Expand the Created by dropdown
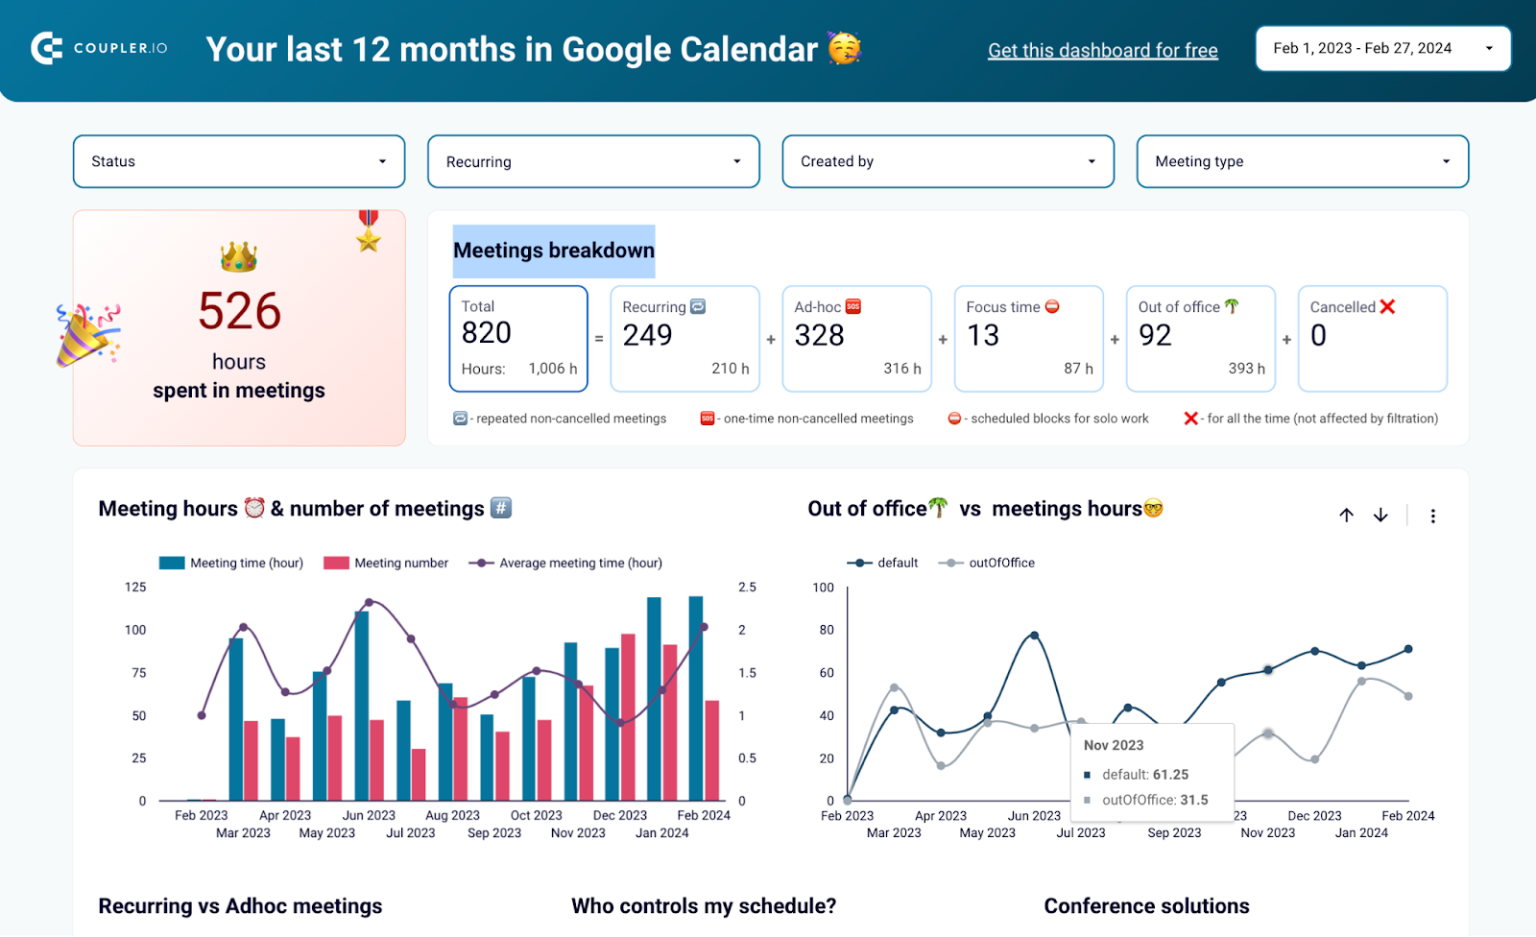 tap(947, 161)
